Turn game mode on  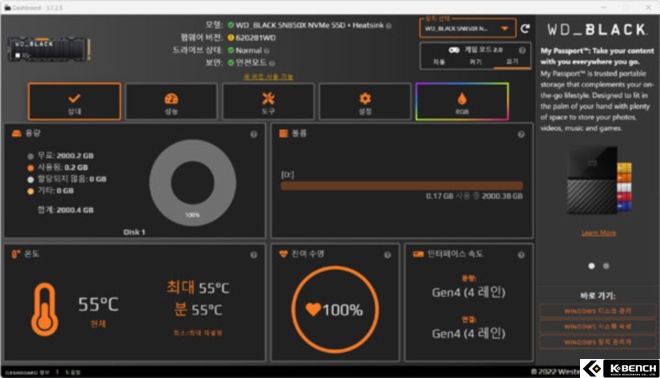click(x=475, y=62)
